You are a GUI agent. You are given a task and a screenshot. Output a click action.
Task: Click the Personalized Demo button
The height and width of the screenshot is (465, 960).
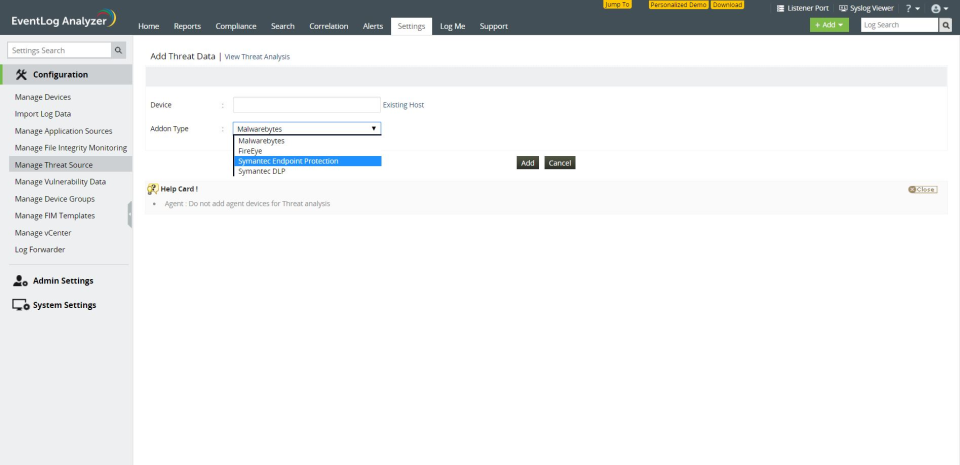point(678,4)
